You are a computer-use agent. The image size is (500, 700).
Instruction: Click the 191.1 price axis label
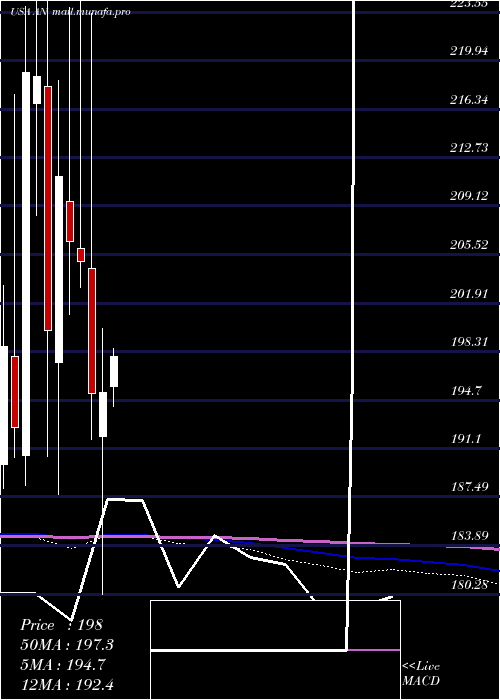pyautogui.click(x=466, y=439)
